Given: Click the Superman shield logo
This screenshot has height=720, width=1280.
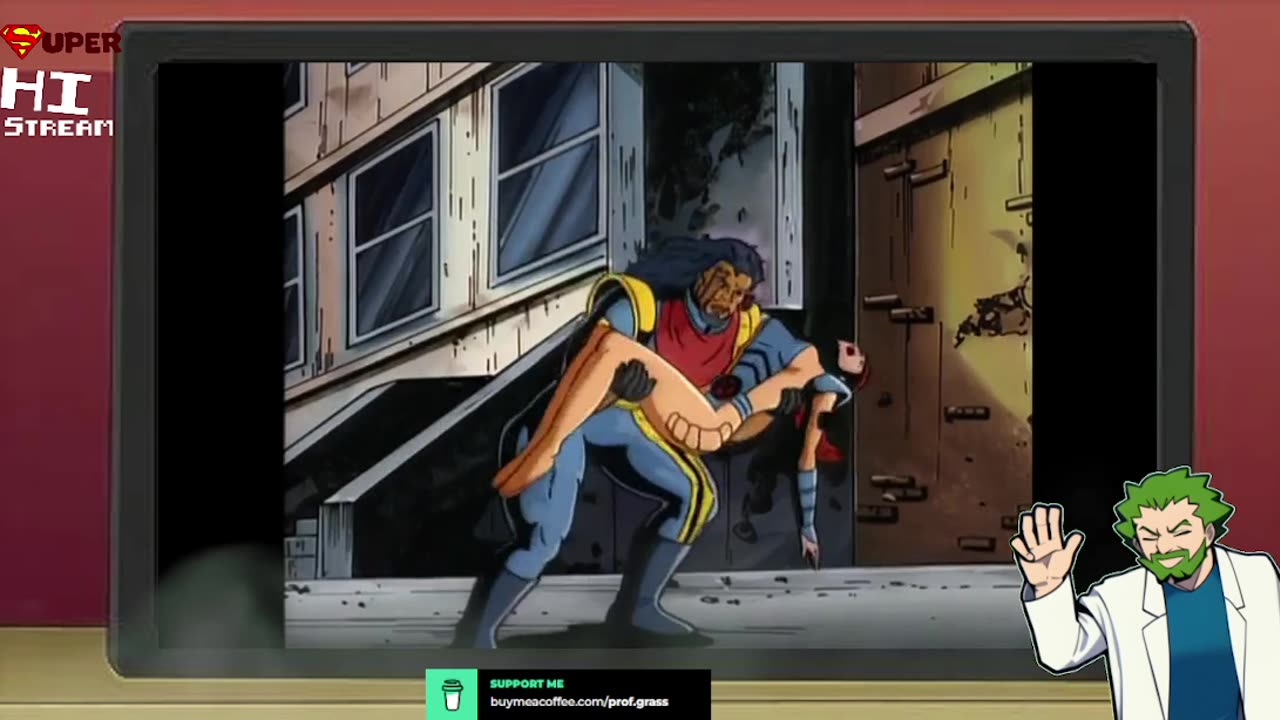Looking at the screenshot, I should pyautogui.click(x=21, y=42).
